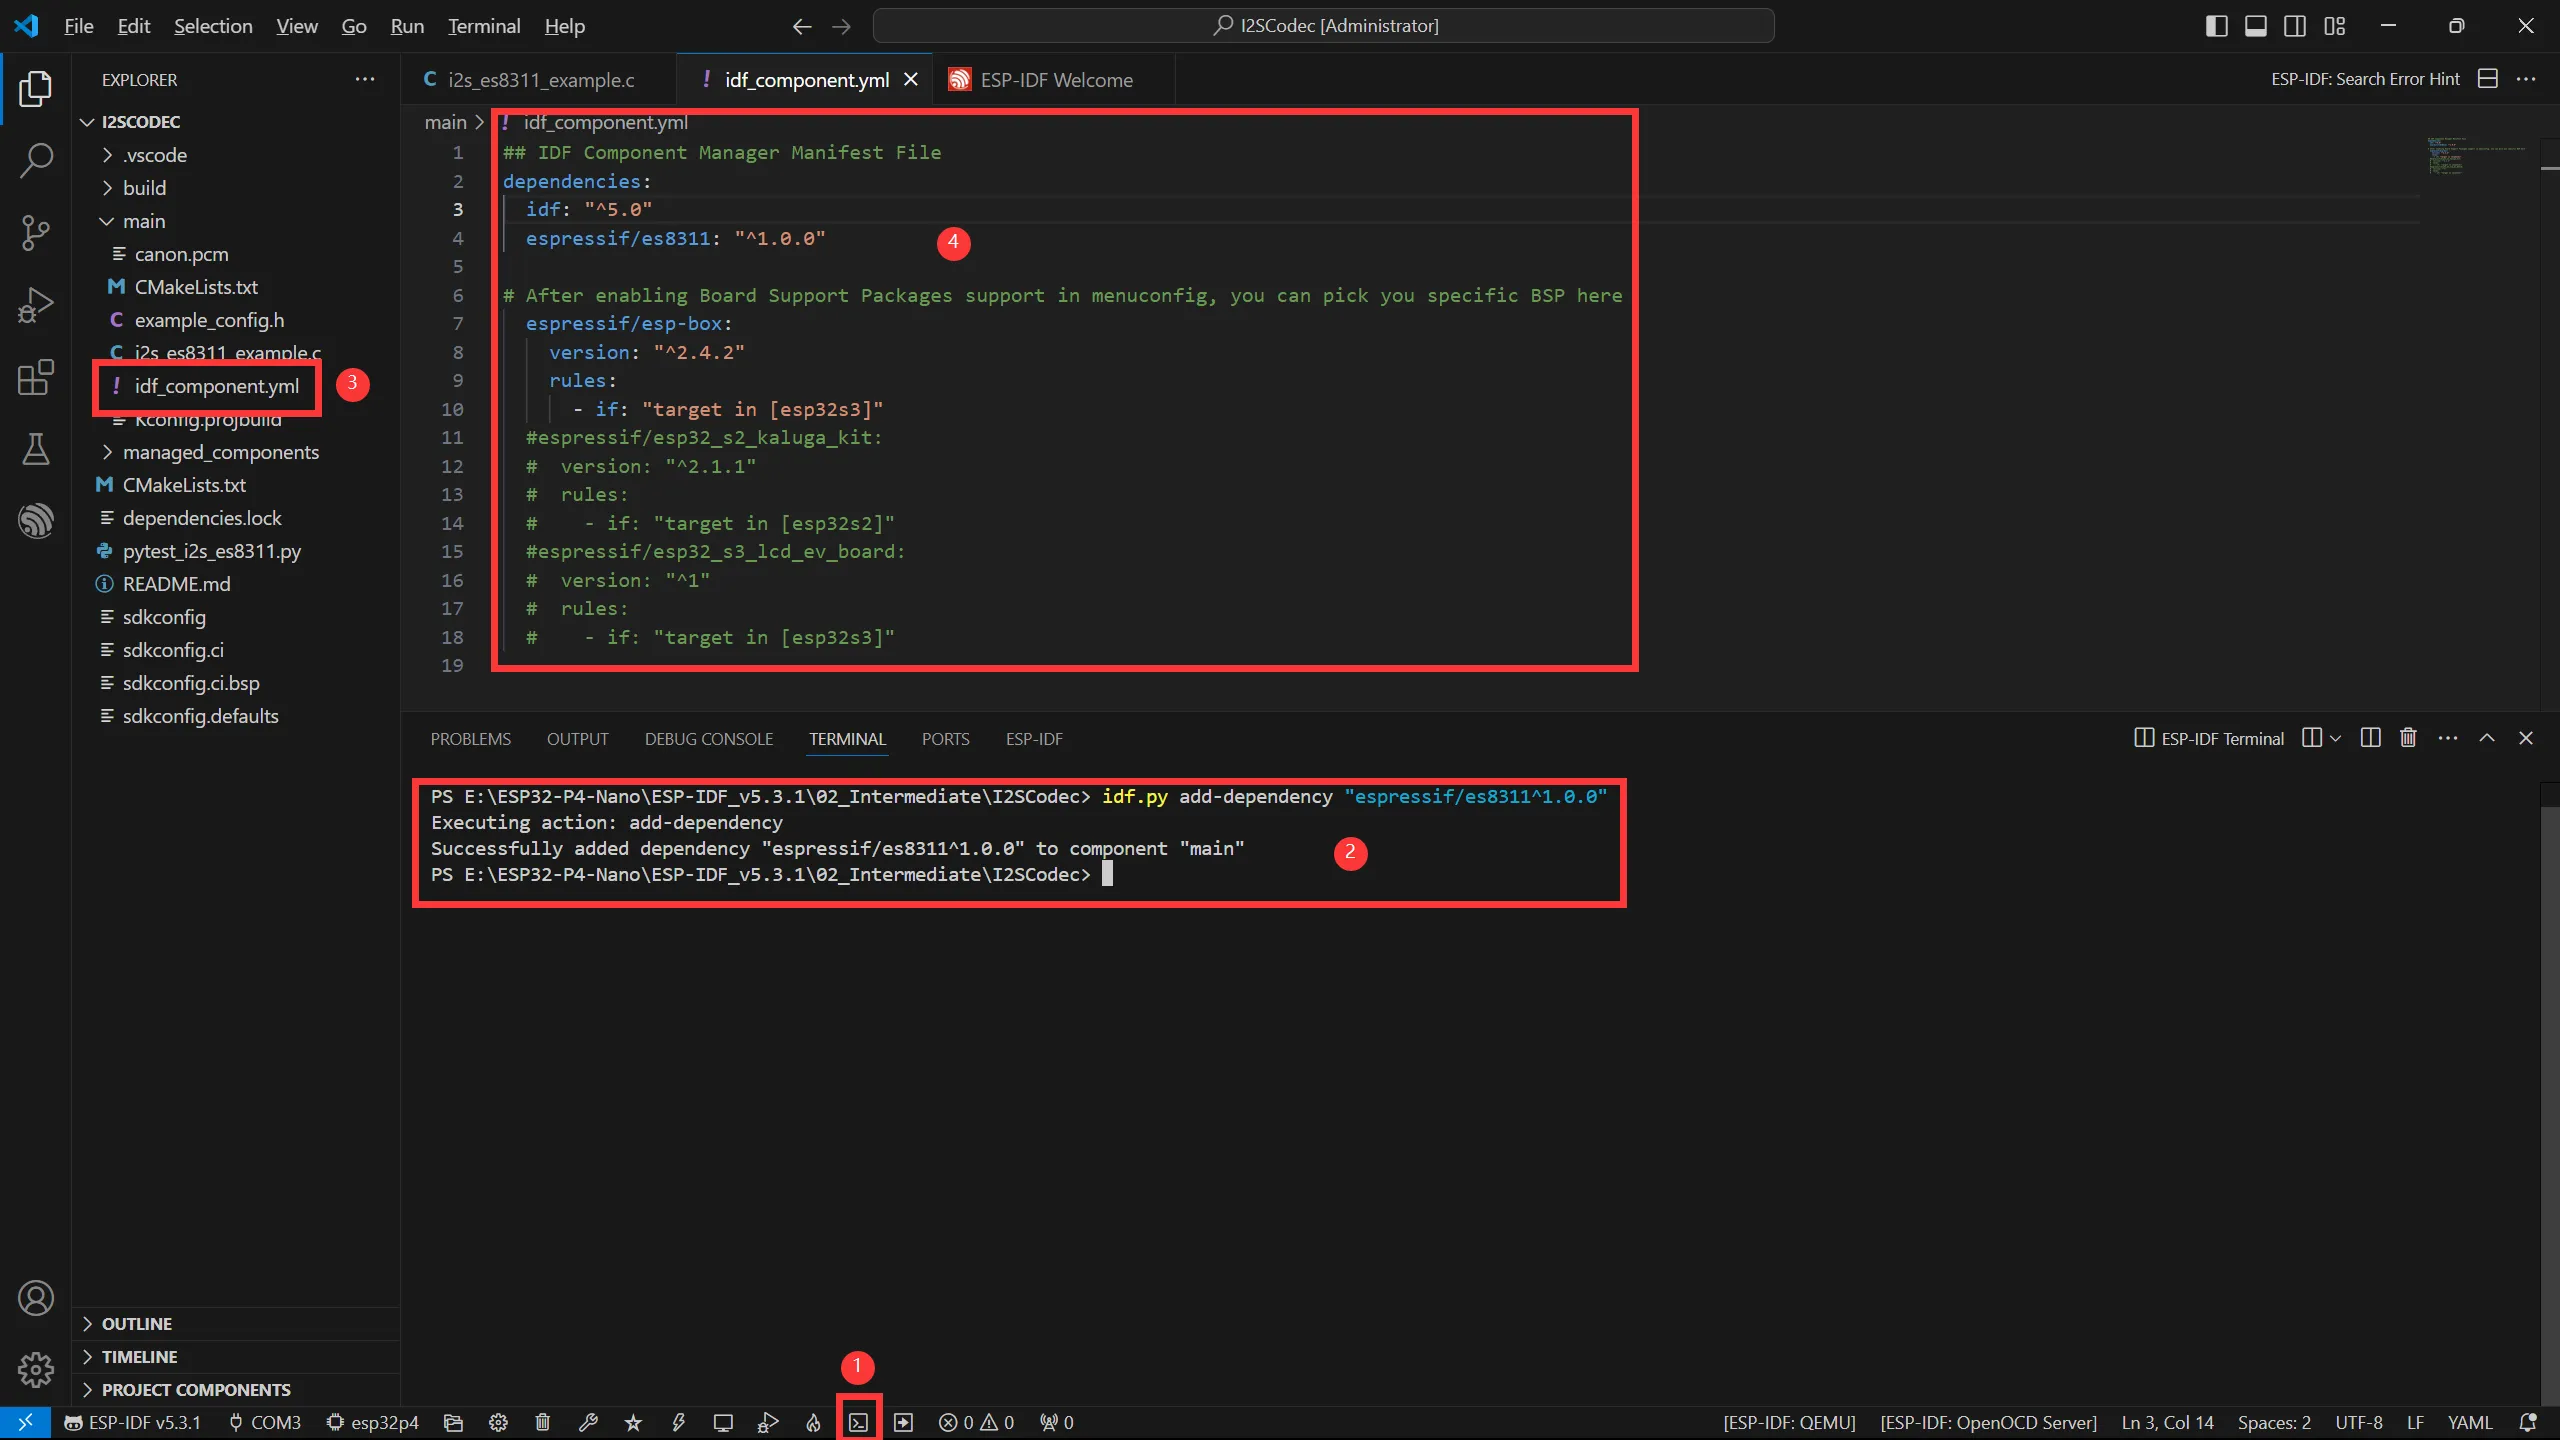Open the i2s_es8311_example.c editor tab
Viewport: 2560px width, 1440px height.
[x=540, y=79]
